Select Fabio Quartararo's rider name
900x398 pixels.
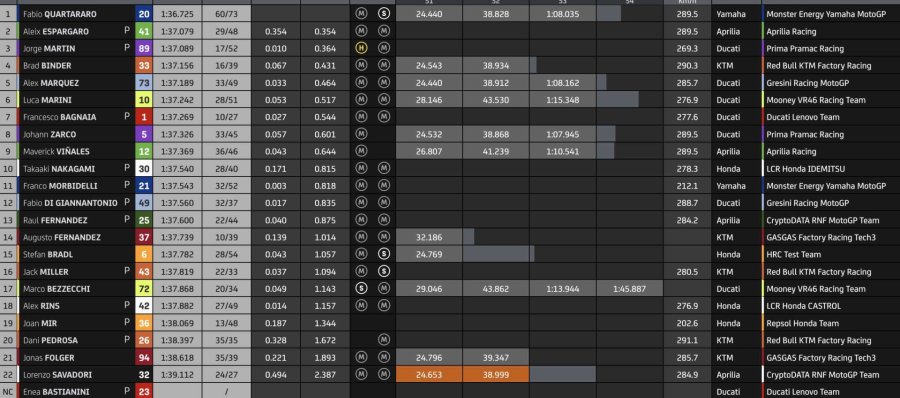tap(60, 14)
